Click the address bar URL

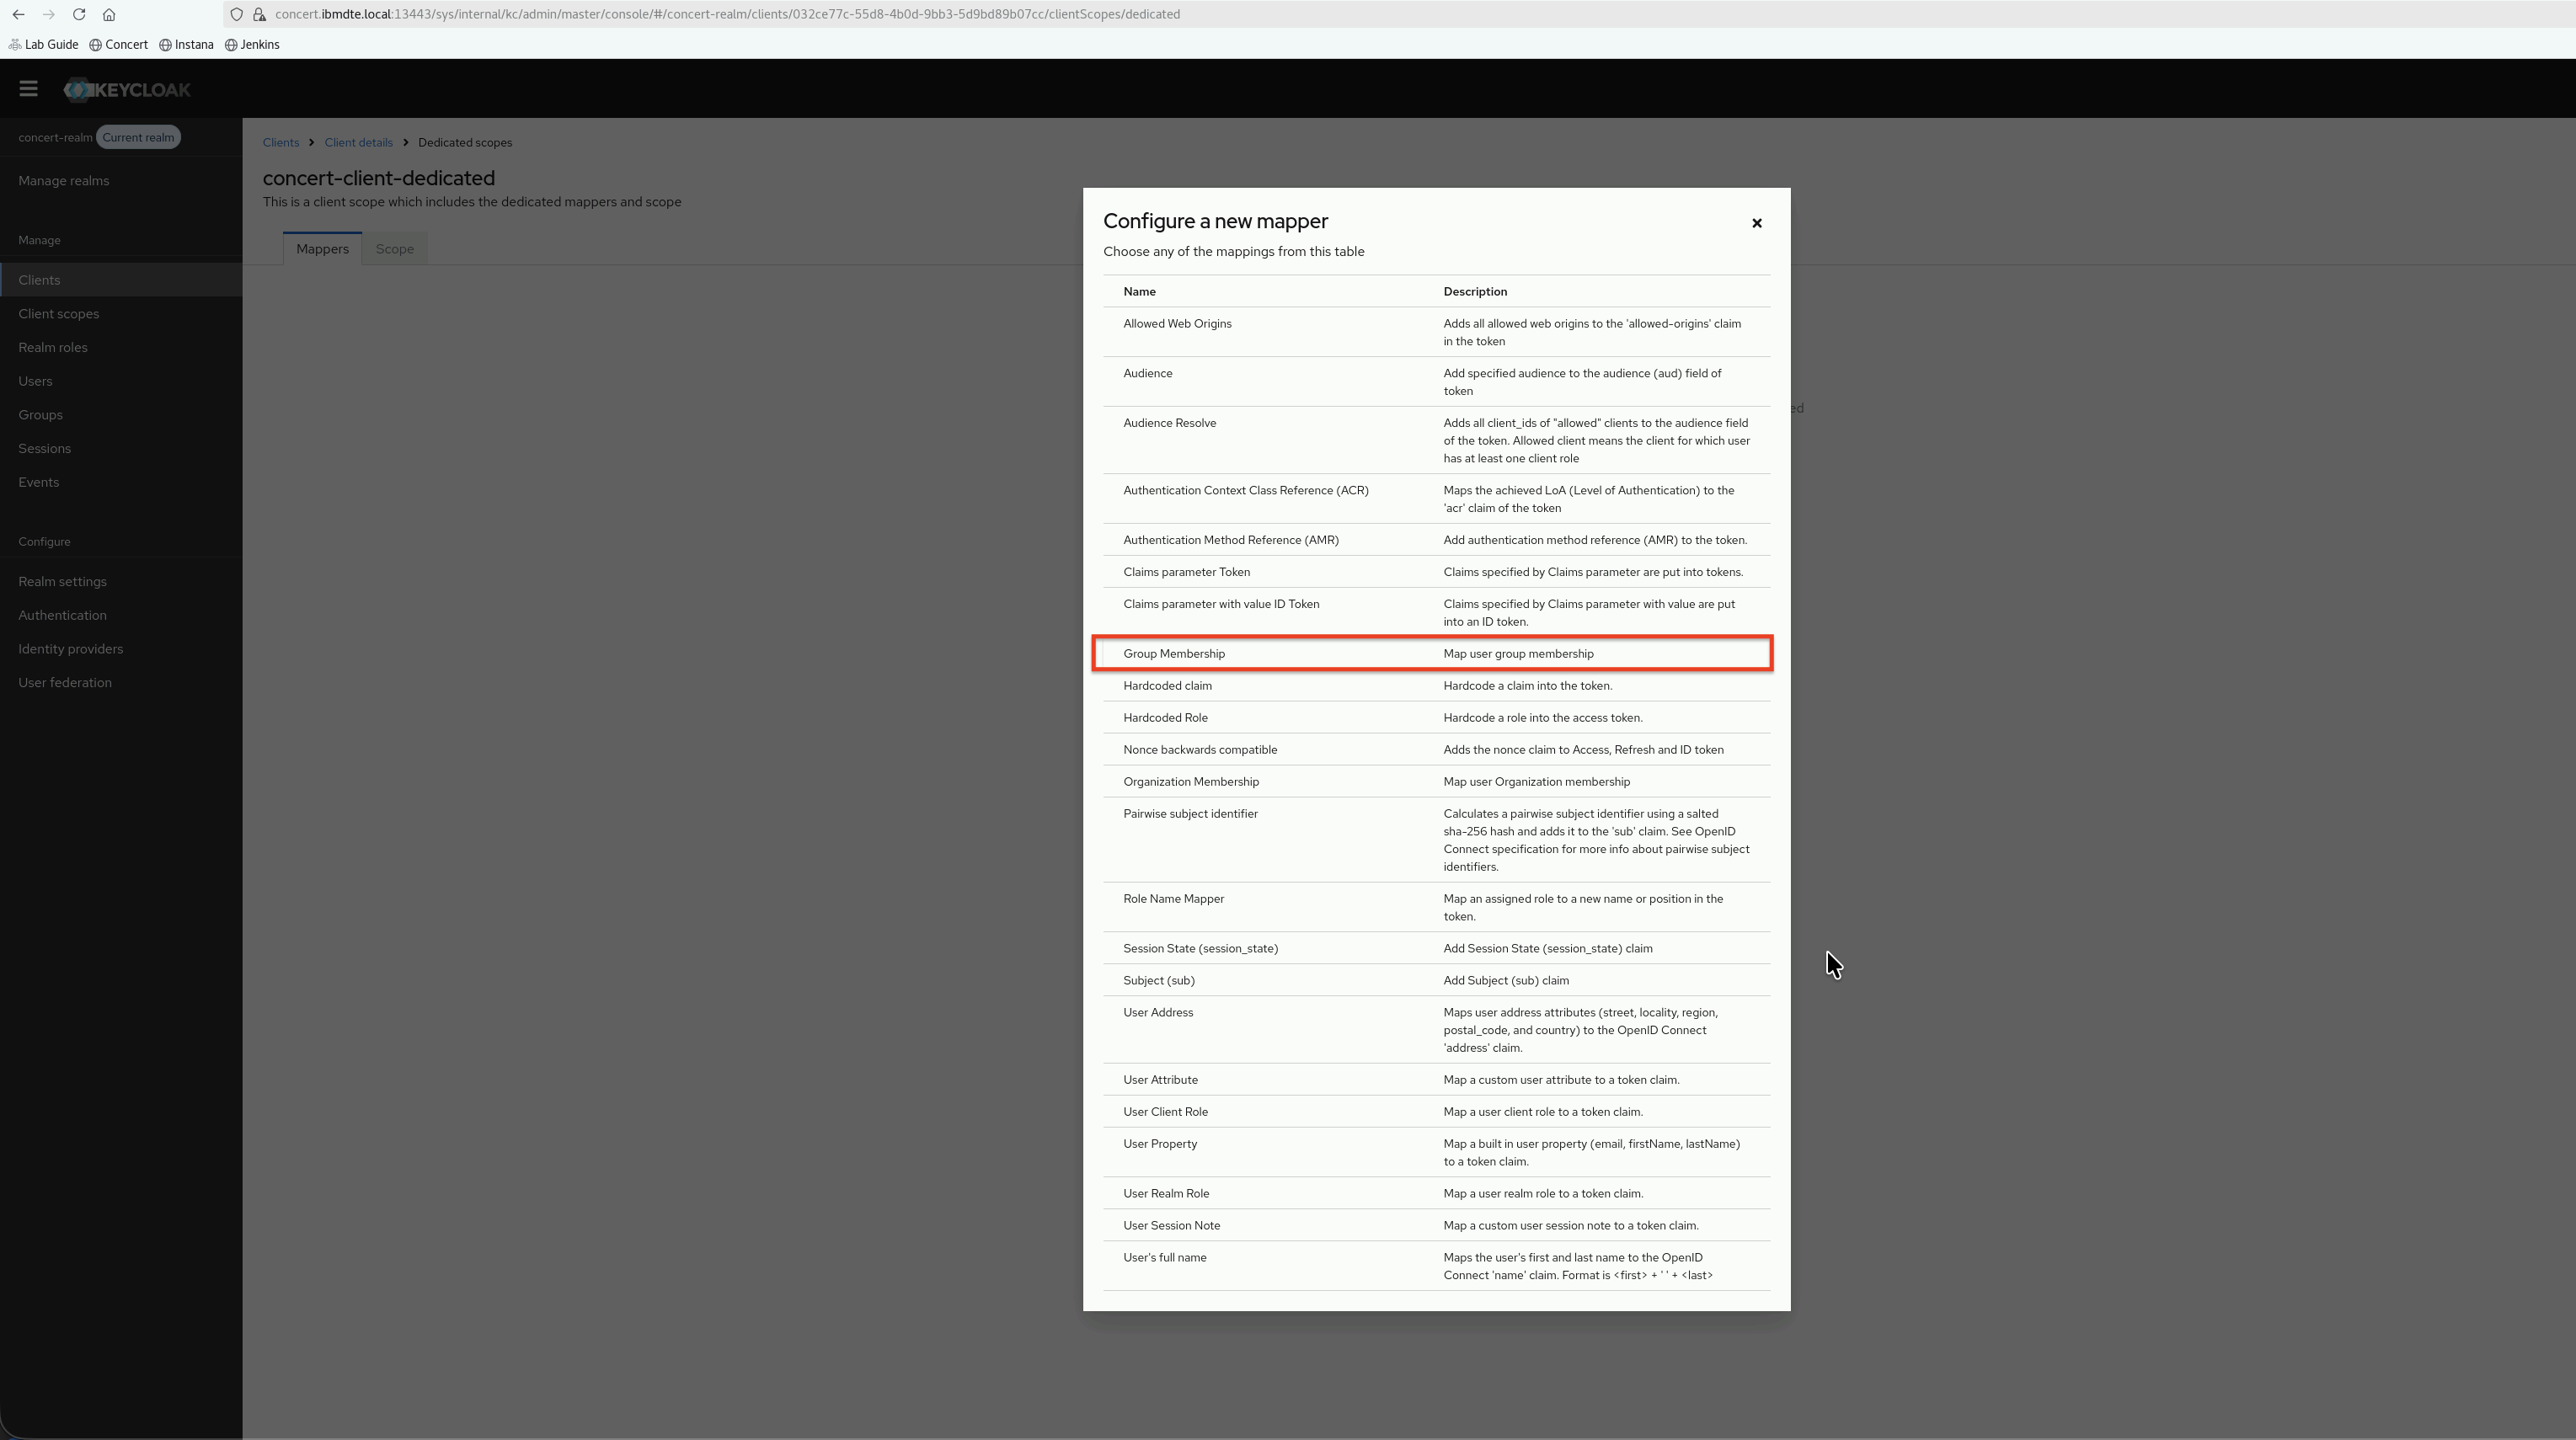point(727,14)
